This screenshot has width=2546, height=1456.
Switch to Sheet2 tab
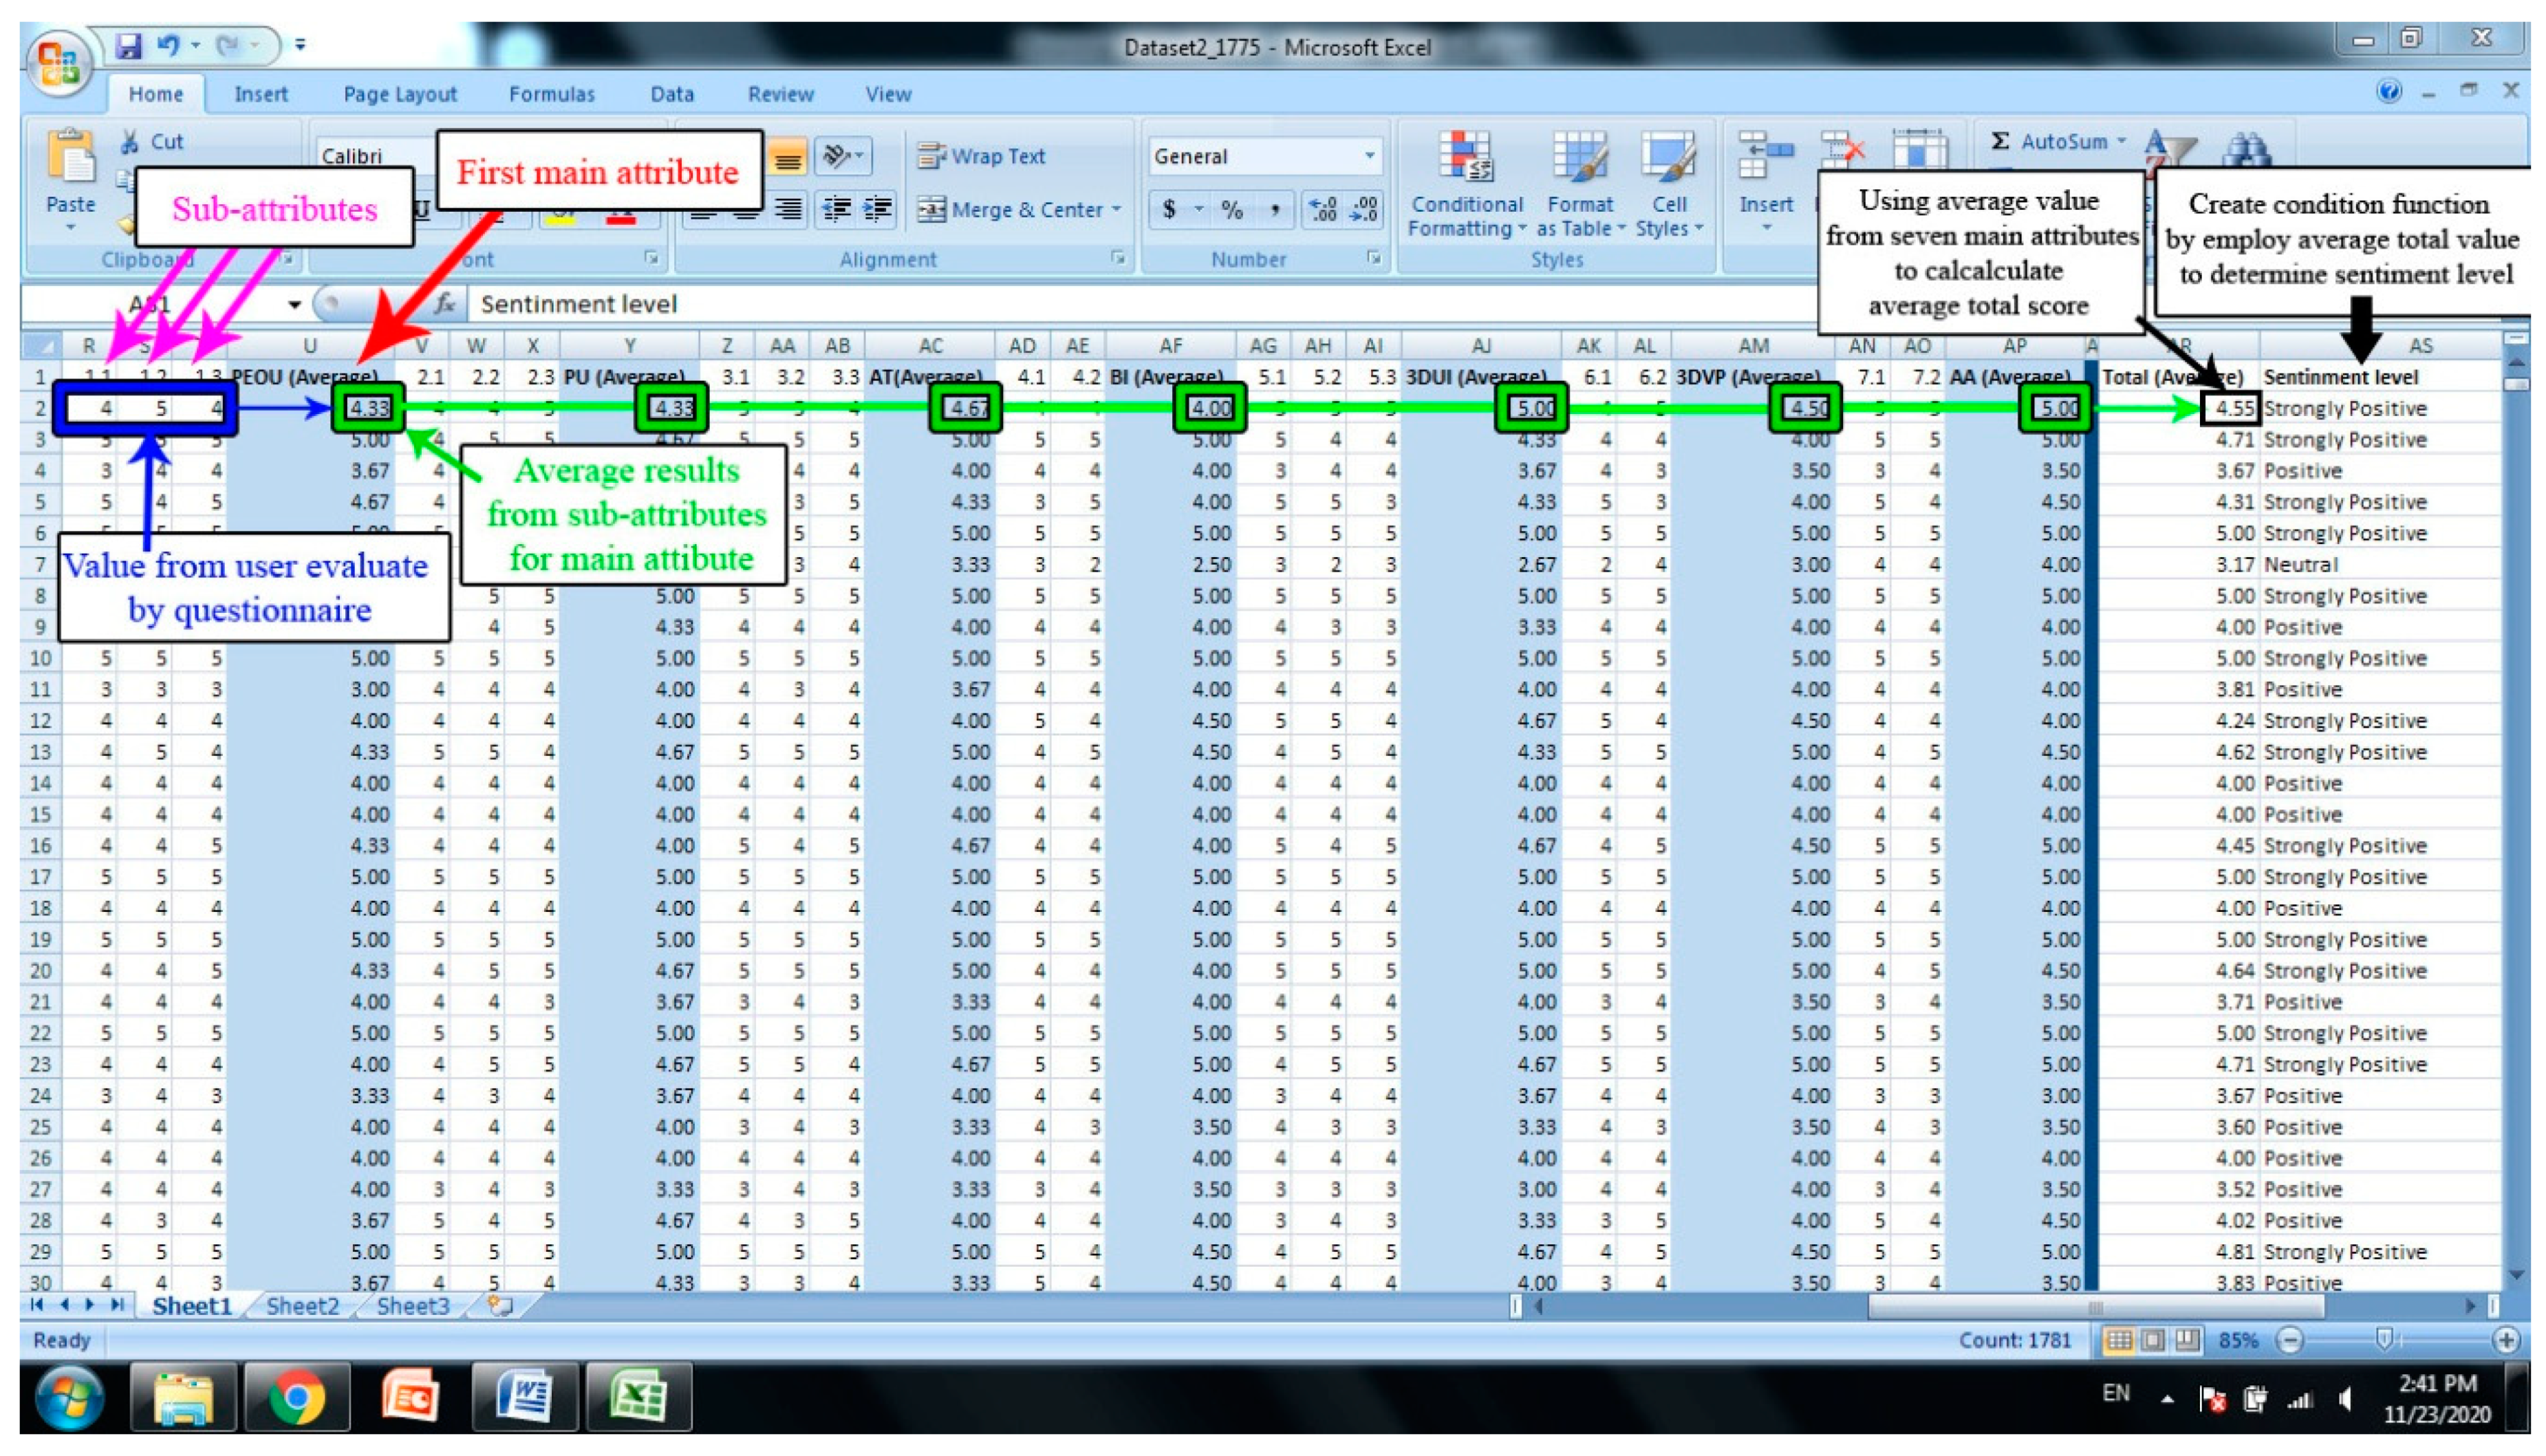click(302, 1306)
